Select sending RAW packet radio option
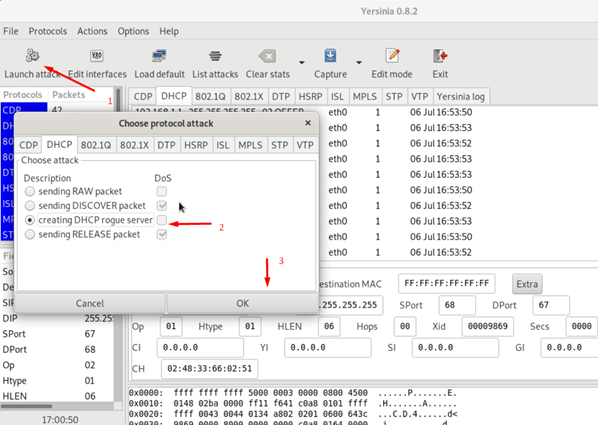Screen dimensions: 598x425 click(x=30, y=191)
